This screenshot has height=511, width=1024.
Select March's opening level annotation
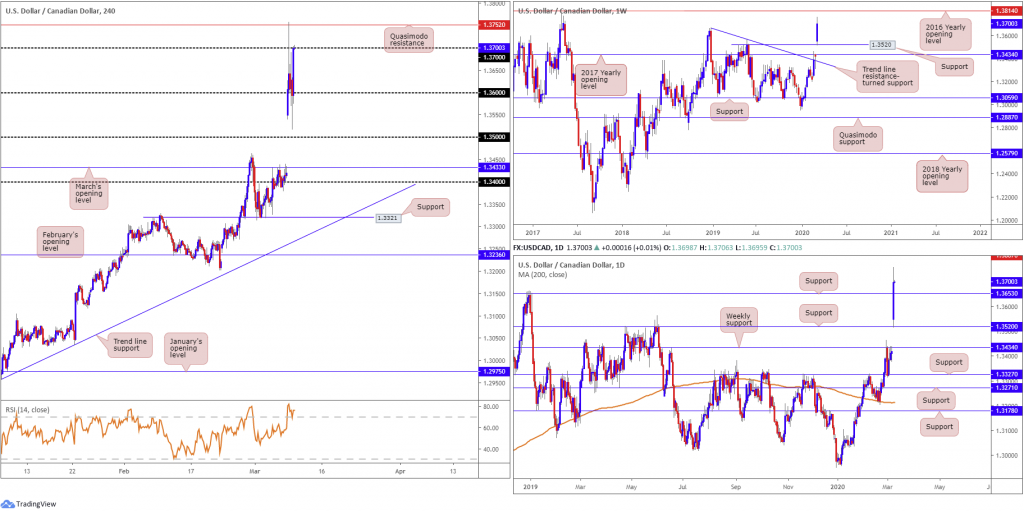click(88, 194)
